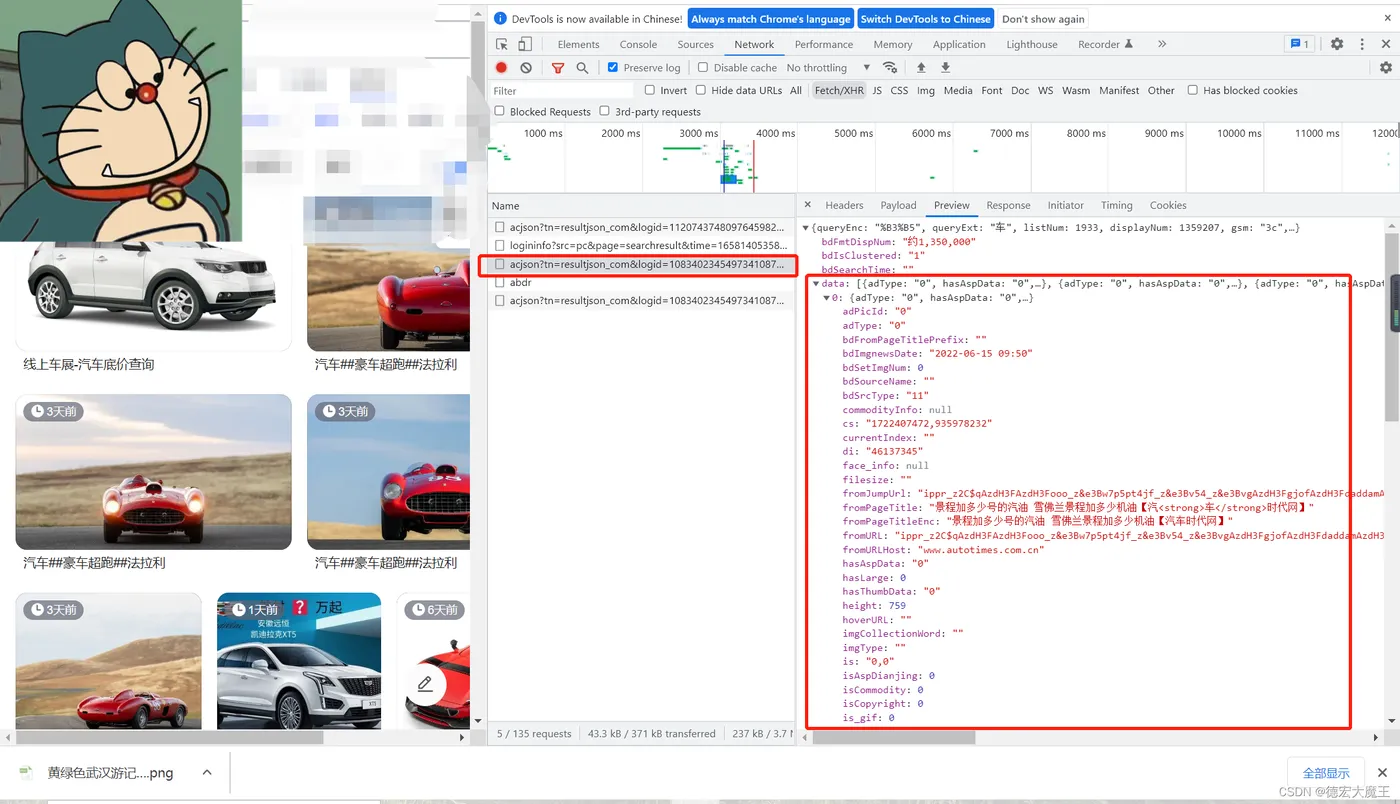Tick checkbox next to logininfo request
Viewport: 1400px width, 804px height.
500,246
